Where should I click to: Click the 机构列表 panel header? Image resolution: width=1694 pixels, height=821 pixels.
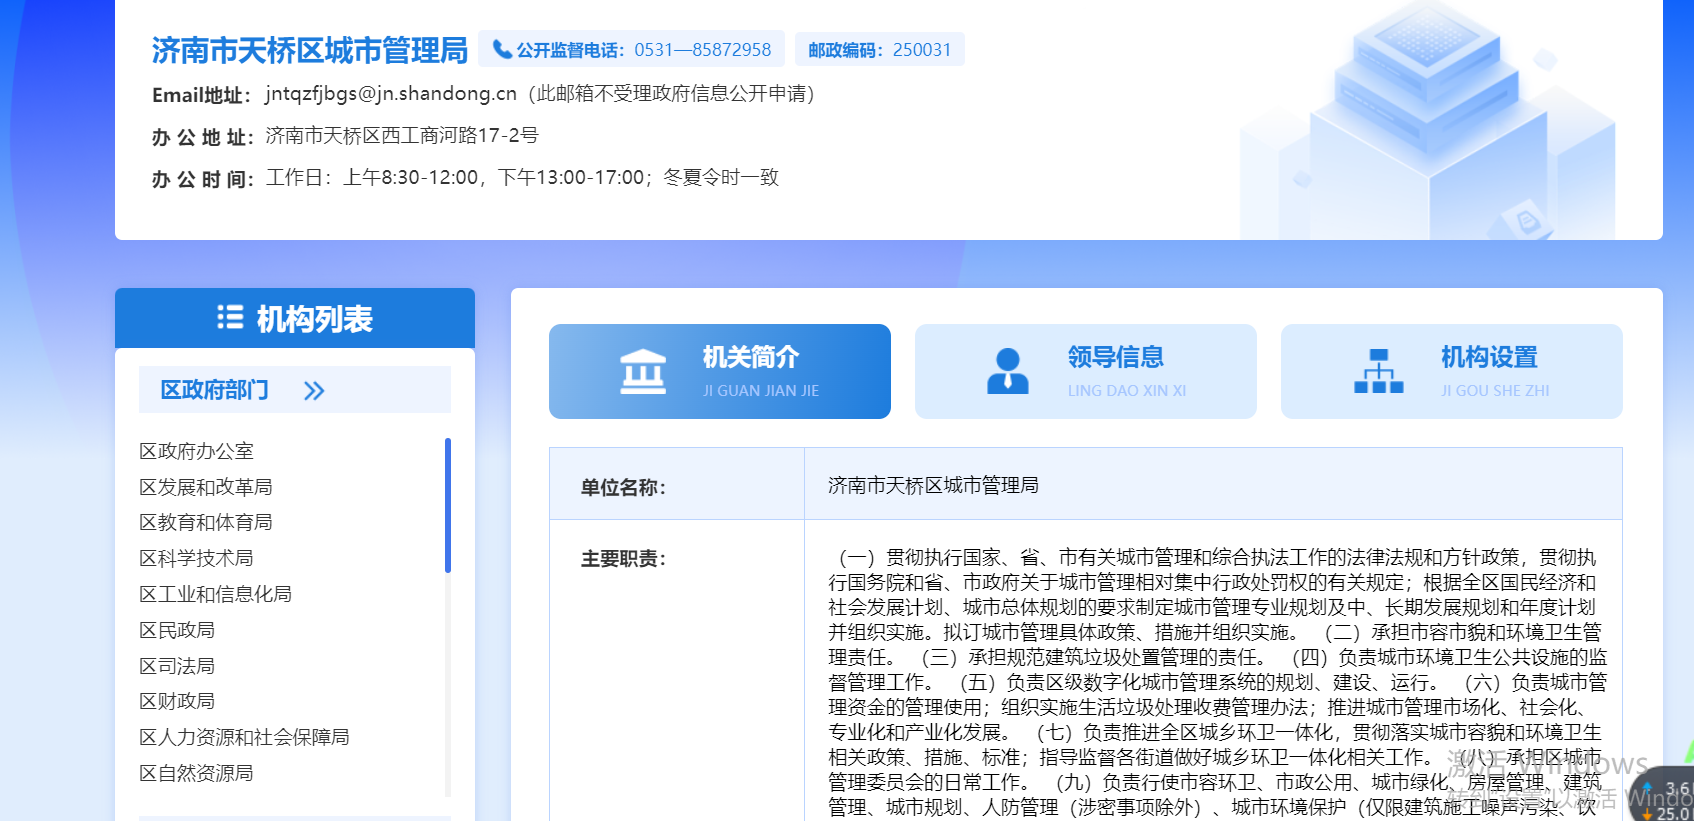(x=295, y=318)
